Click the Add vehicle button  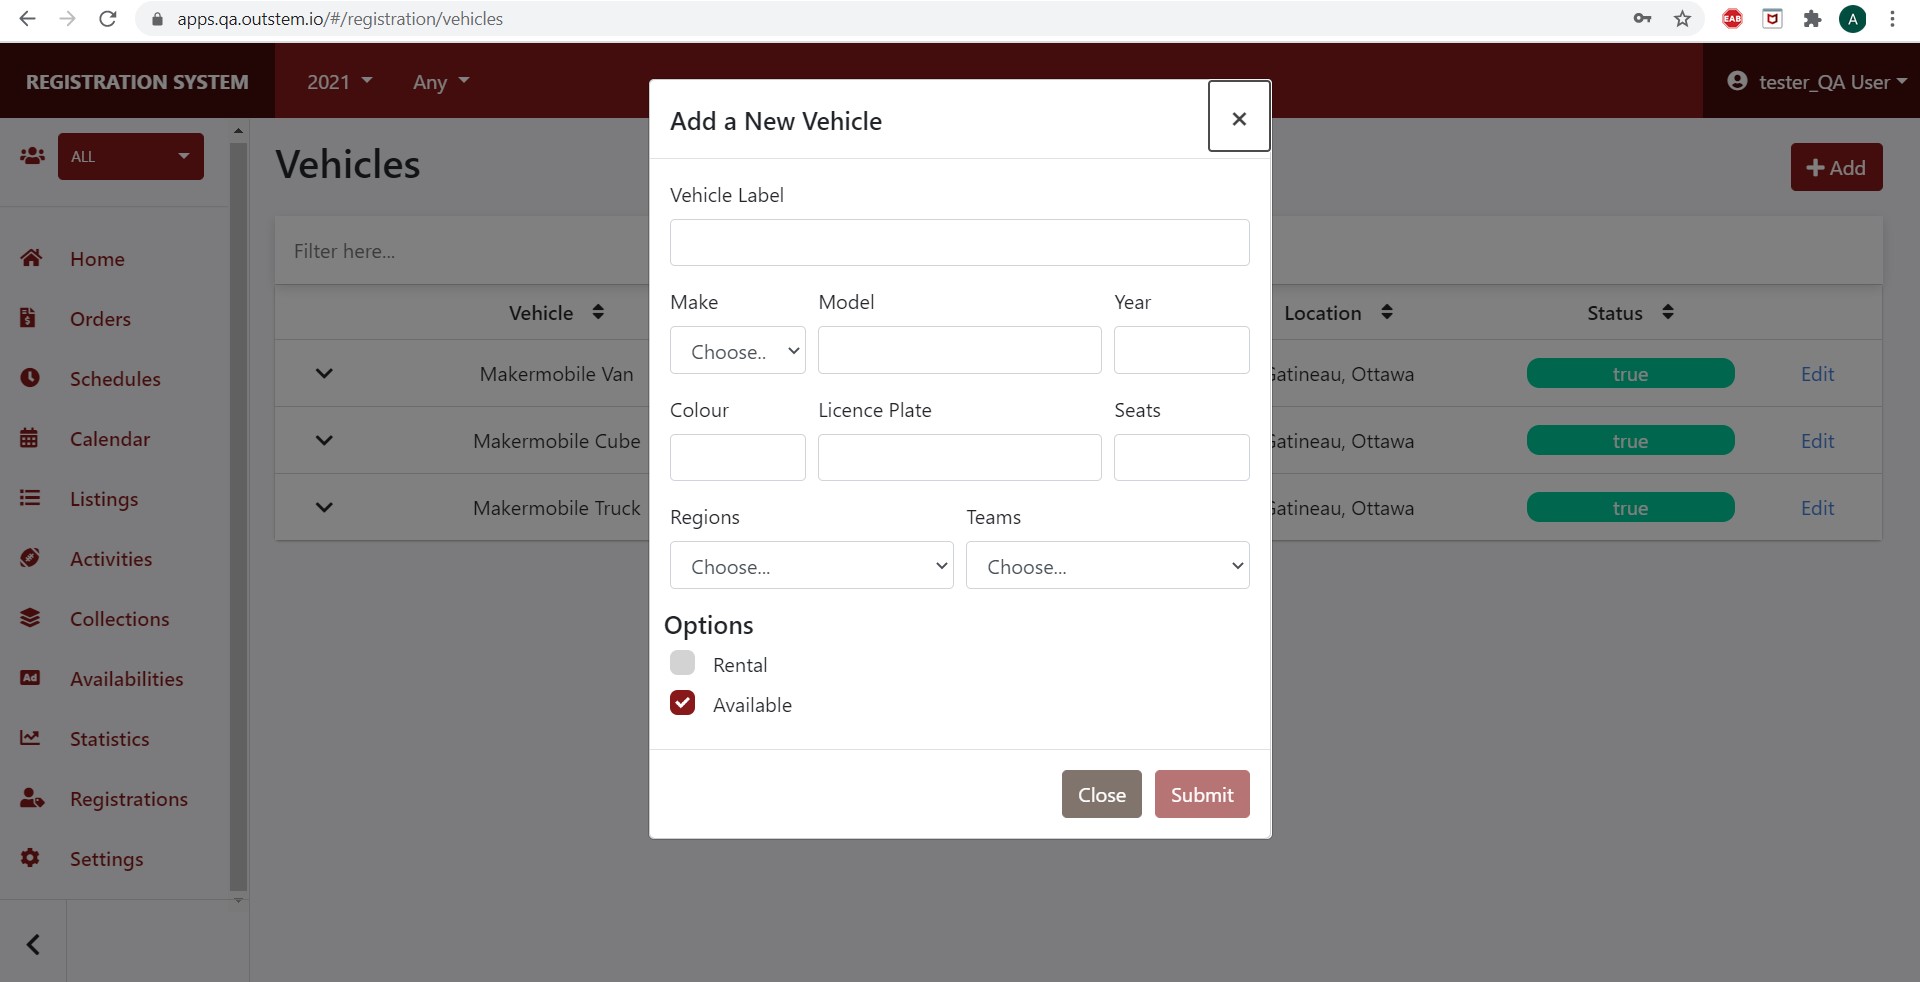1836,167
